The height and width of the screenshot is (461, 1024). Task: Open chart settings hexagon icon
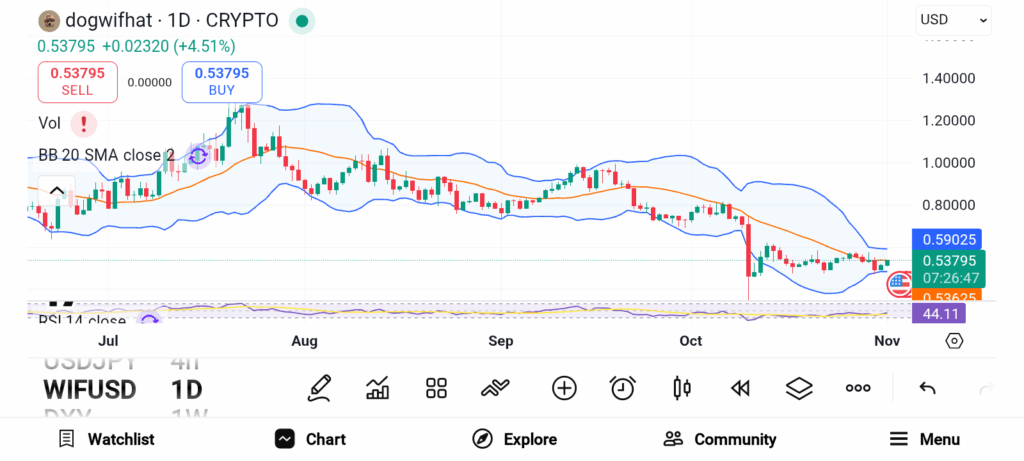(954, 341)
